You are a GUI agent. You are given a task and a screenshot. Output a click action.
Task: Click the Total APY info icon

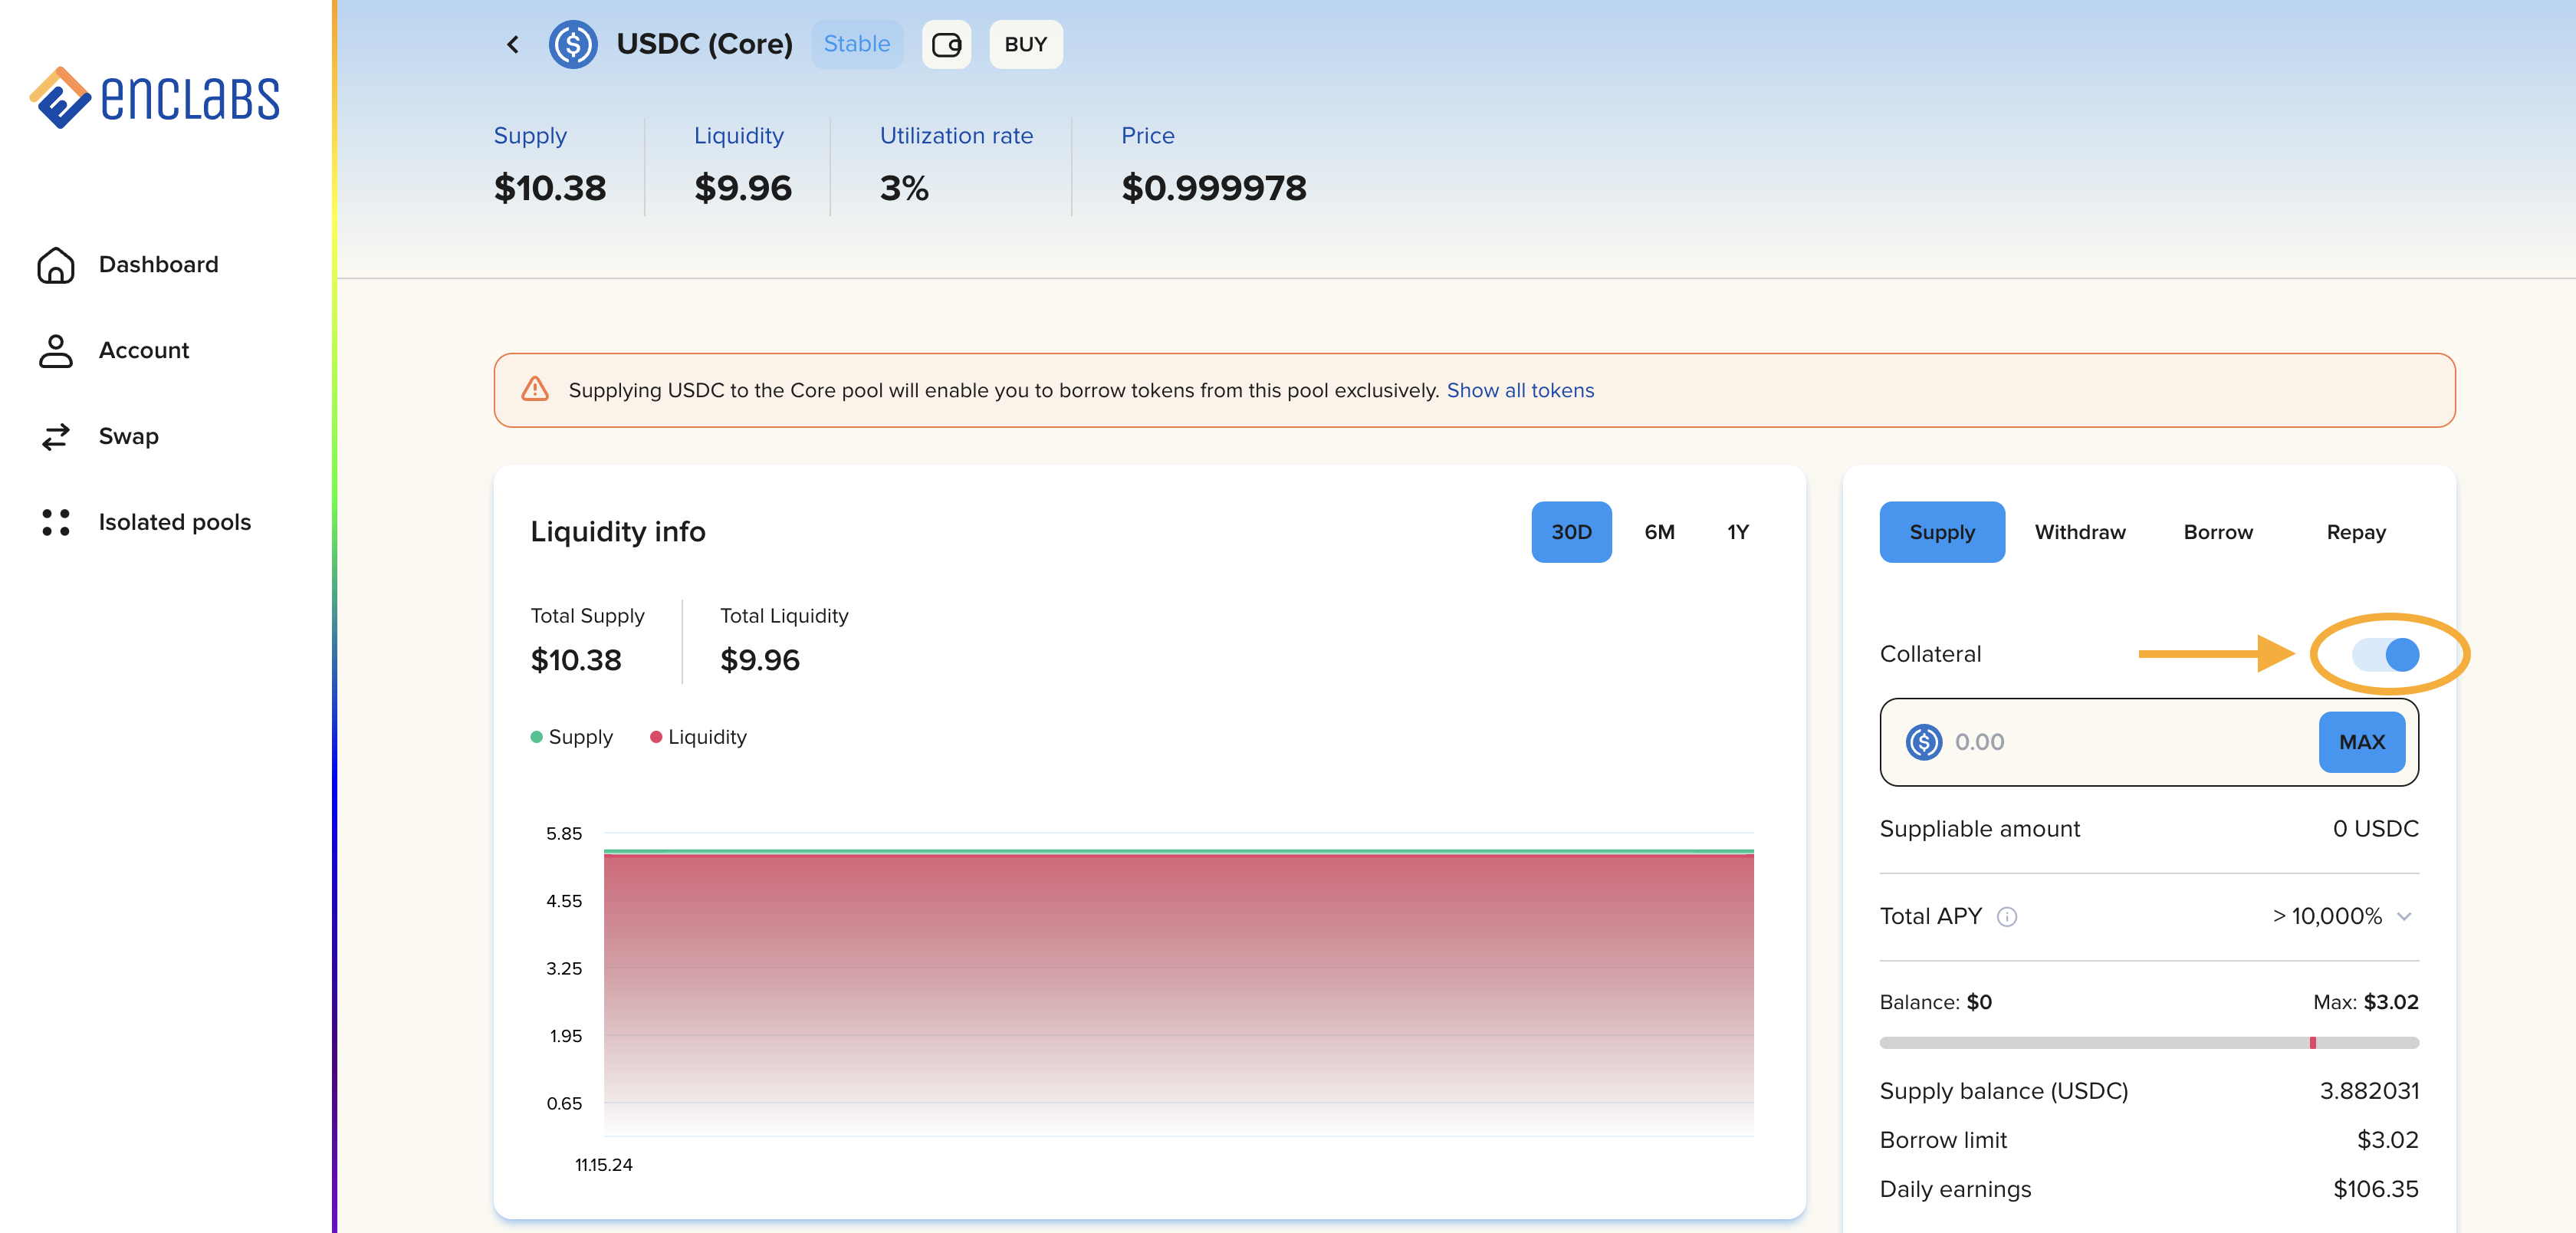tap(2006, 917)
